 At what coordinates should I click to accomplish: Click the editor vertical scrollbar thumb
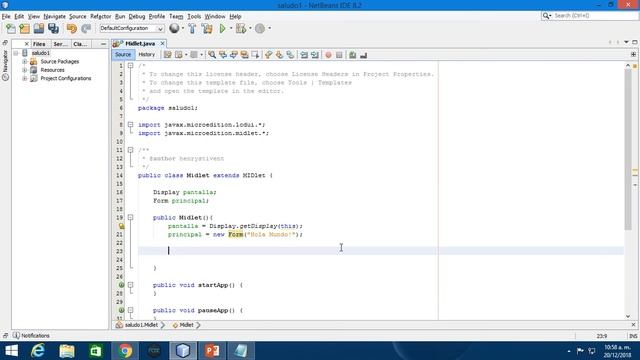(x=628, y=149)
